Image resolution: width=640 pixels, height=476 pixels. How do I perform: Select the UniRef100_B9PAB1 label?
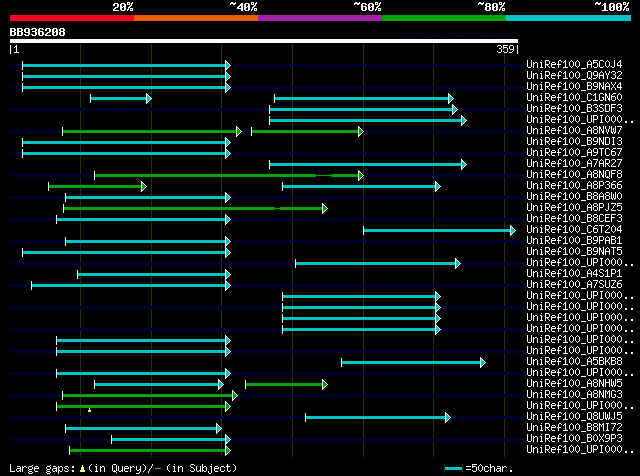tap(574, 240)
